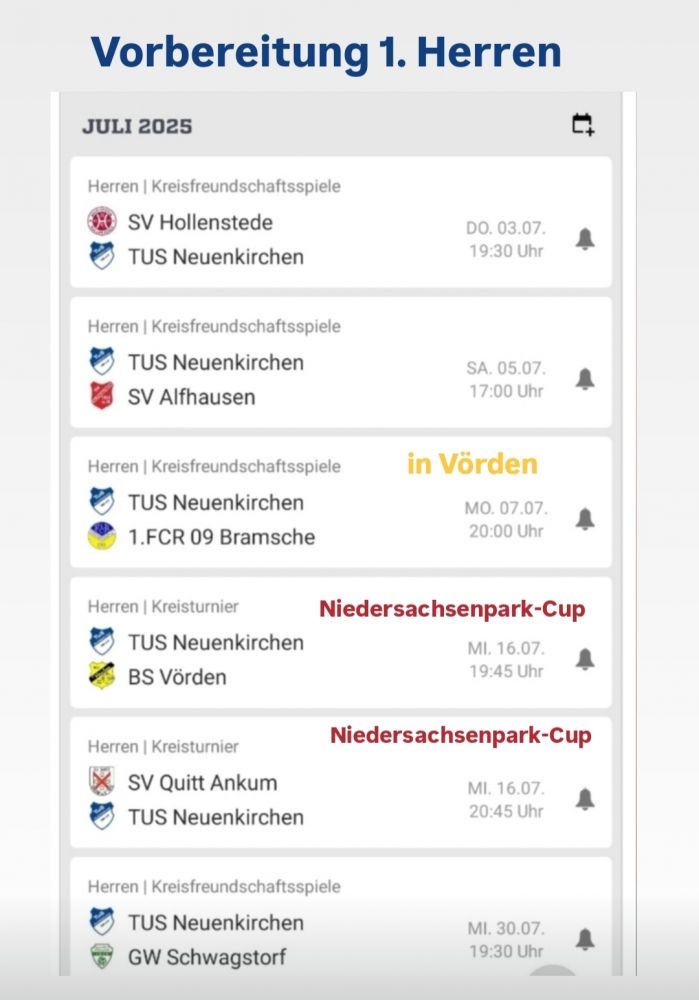Toggle bell for BS Vörden match
Viewport: 699px width, 1000px height.
point(585,659)
